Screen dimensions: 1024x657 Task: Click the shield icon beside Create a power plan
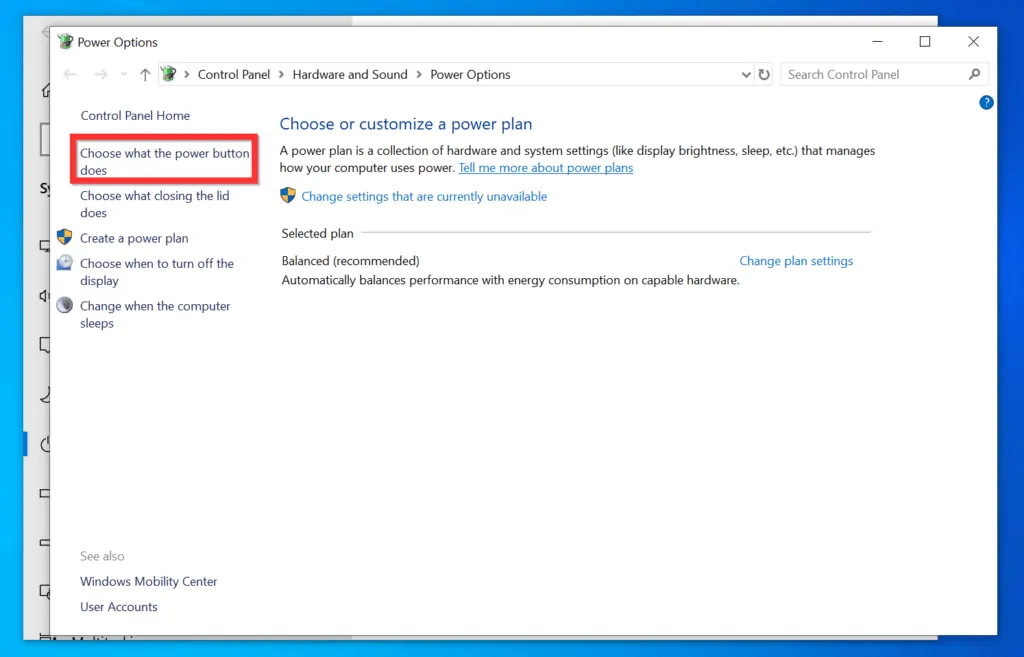[x=65, y=238]
